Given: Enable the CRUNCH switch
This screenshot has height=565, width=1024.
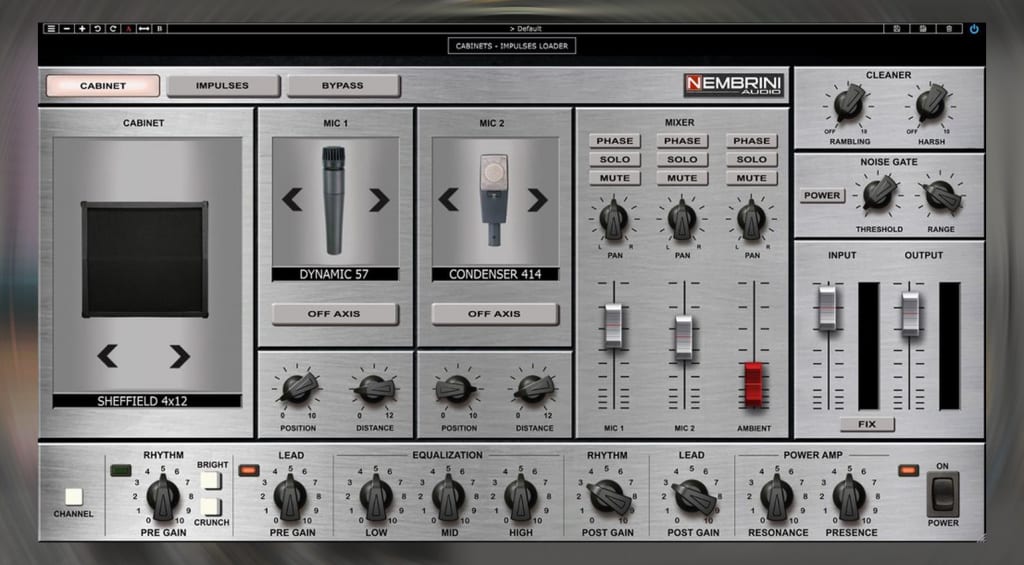Looking at the screenshot, I should point(210,508).
